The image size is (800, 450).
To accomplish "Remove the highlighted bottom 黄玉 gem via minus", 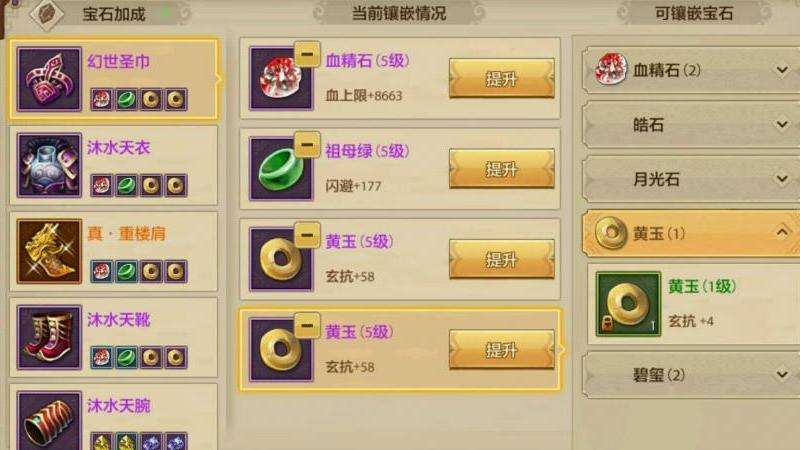I will point(307,326).
